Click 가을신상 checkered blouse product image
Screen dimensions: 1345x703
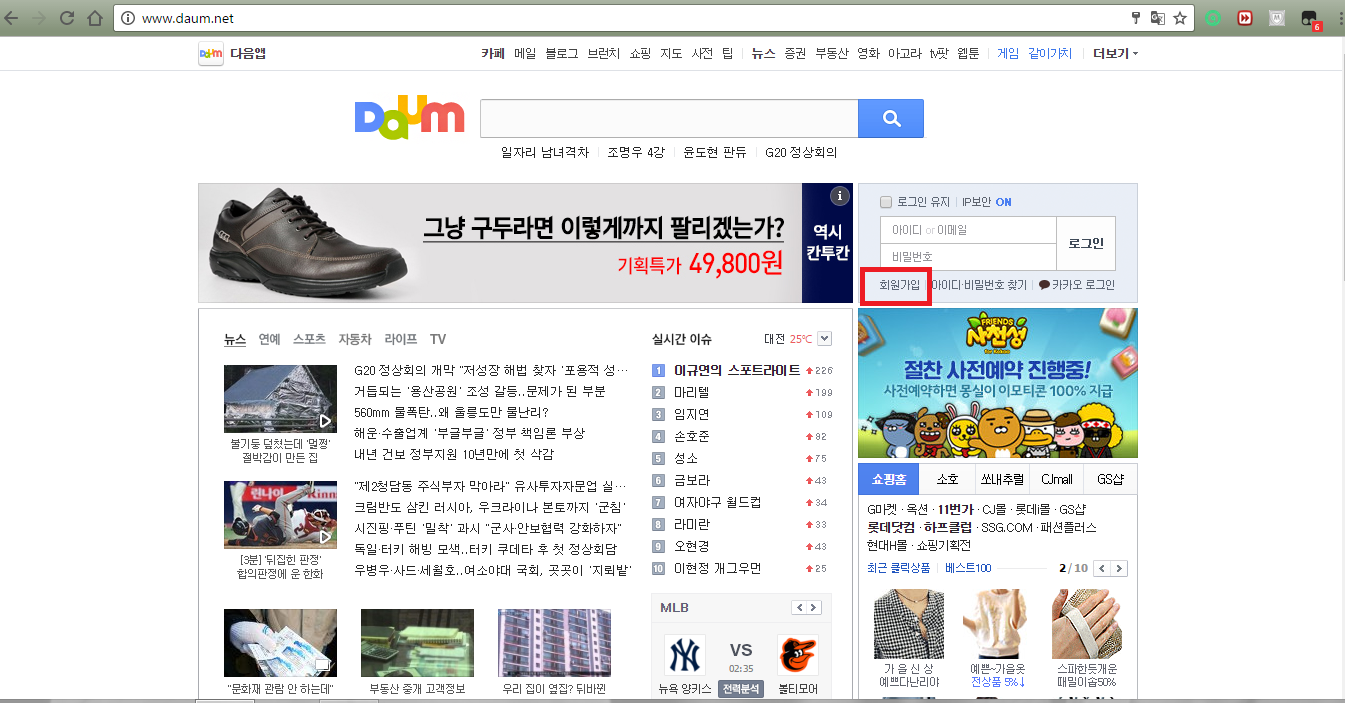coord(909,624)
